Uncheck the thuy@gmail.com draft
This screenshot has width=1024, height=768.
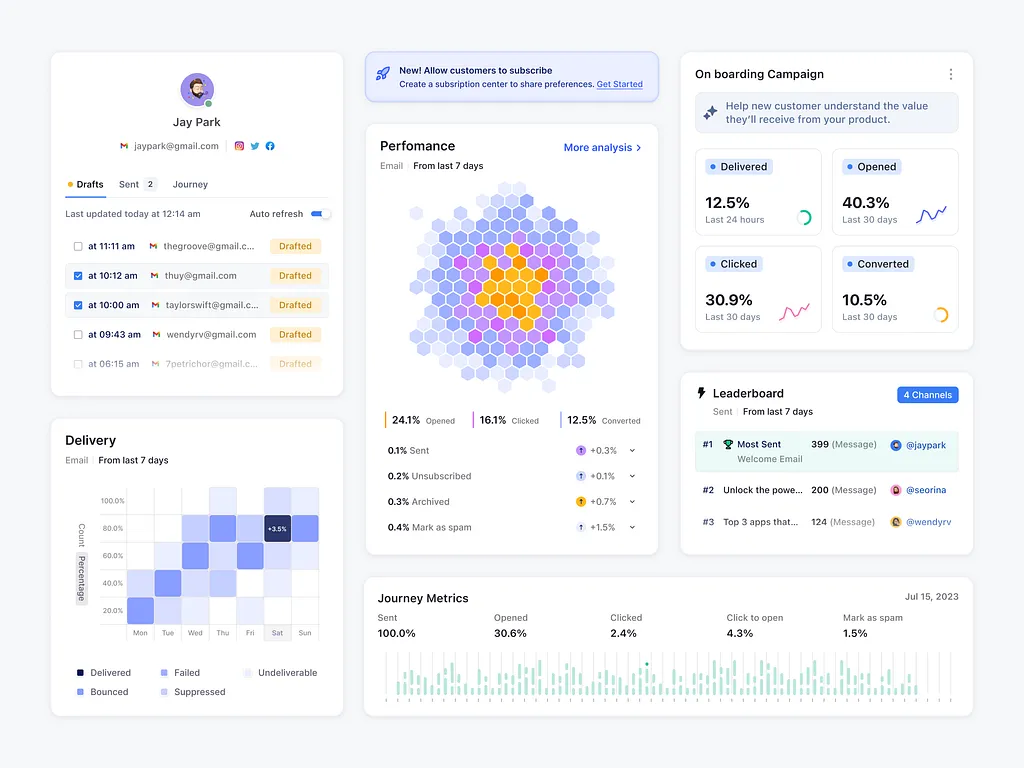[x=78, y=275]
